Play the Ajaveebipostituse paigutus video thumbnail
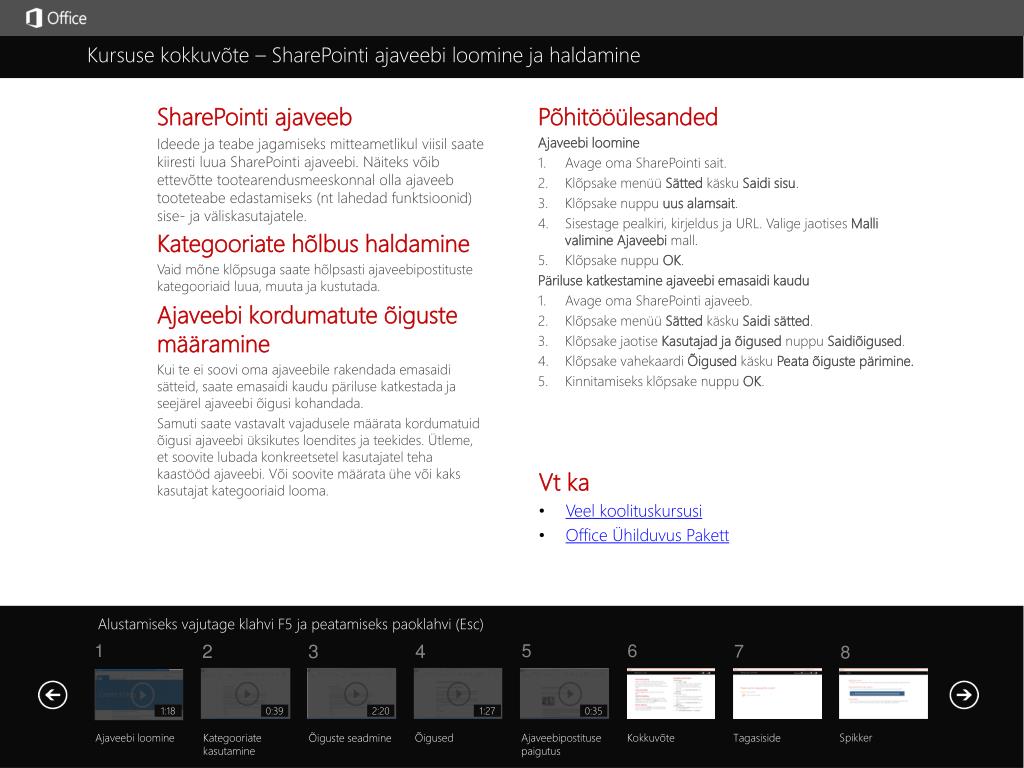 pos(565,694)
